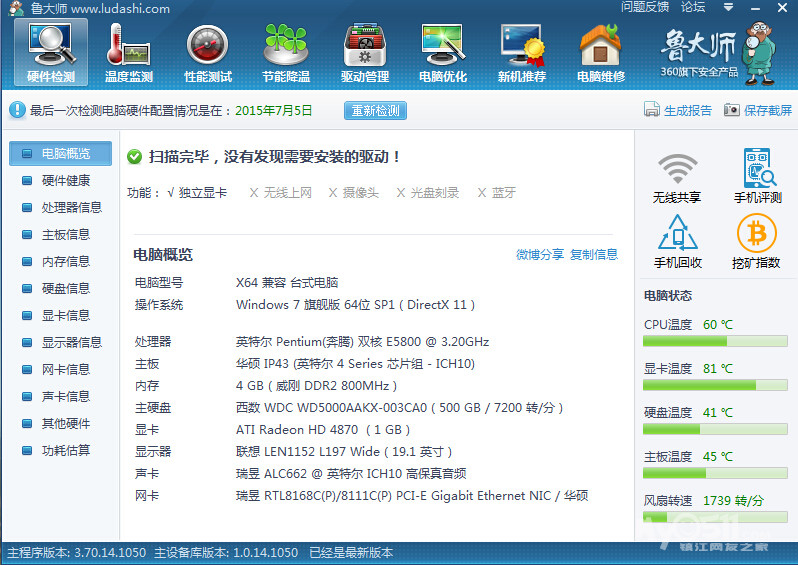Open the 温度监测 temperature monitor tool
Image resolution: width=798 pixels, height=565 pixels.
pyautogui.click(x=128, y=52)
